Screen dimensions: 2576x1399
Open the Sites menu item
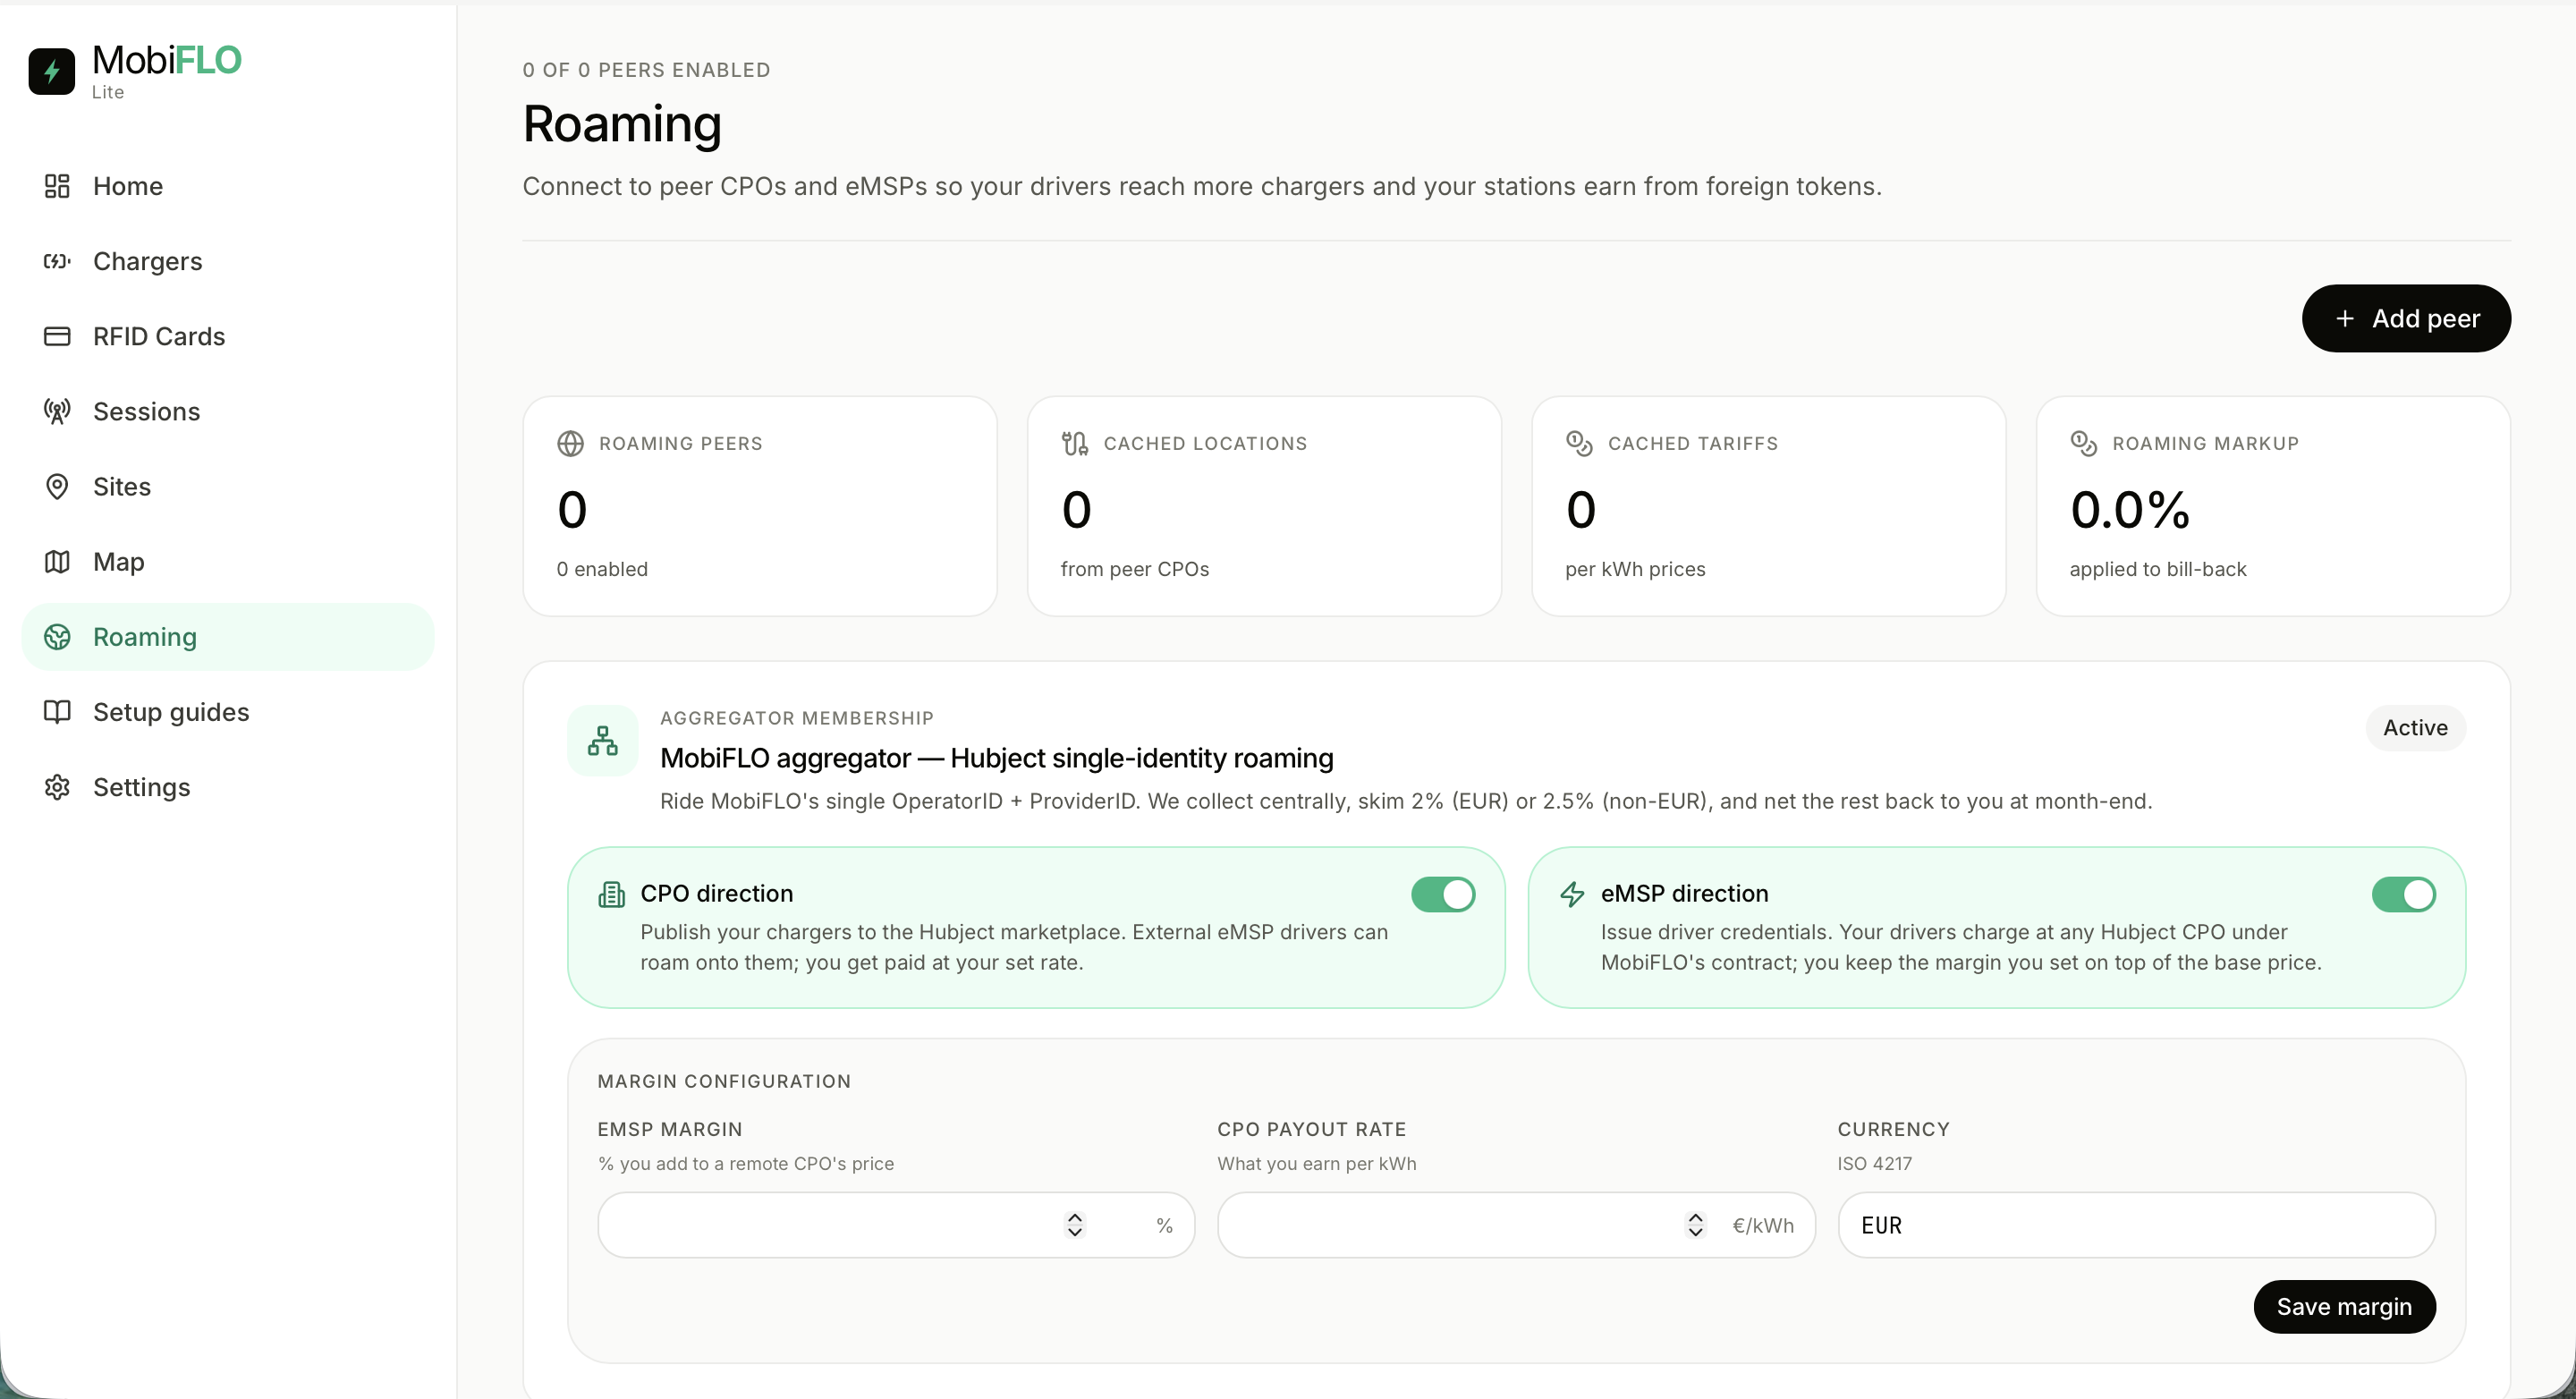(x=228, y=486)
